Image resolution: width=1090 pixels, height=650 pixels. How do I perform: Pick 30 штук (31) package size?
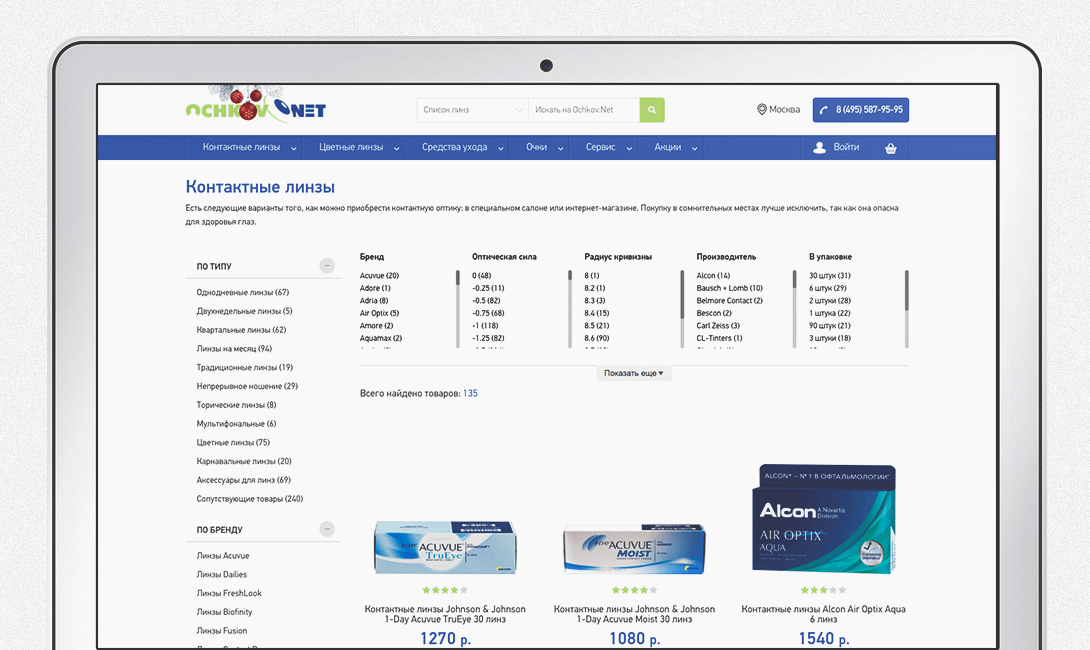pos(830,276)
